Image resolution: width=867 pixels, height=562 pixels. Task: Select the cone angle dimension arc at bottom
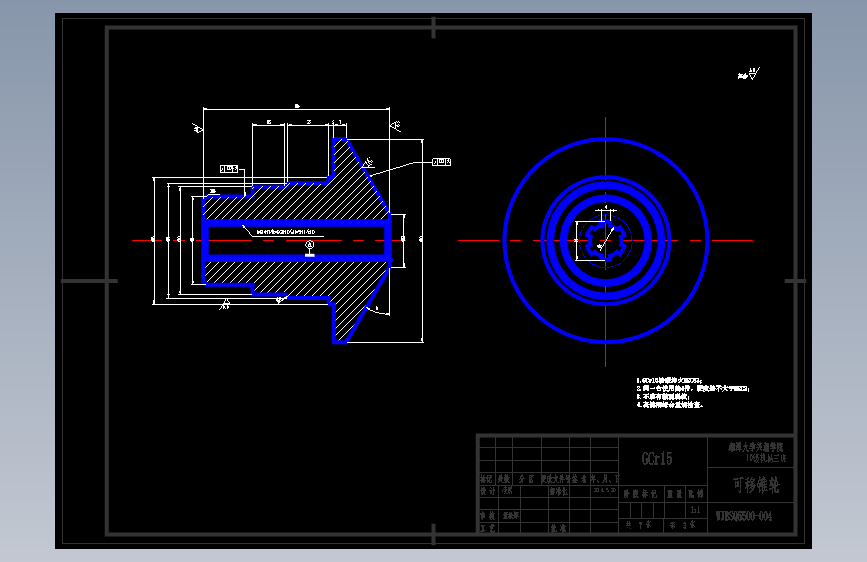(x=377, y=311)
